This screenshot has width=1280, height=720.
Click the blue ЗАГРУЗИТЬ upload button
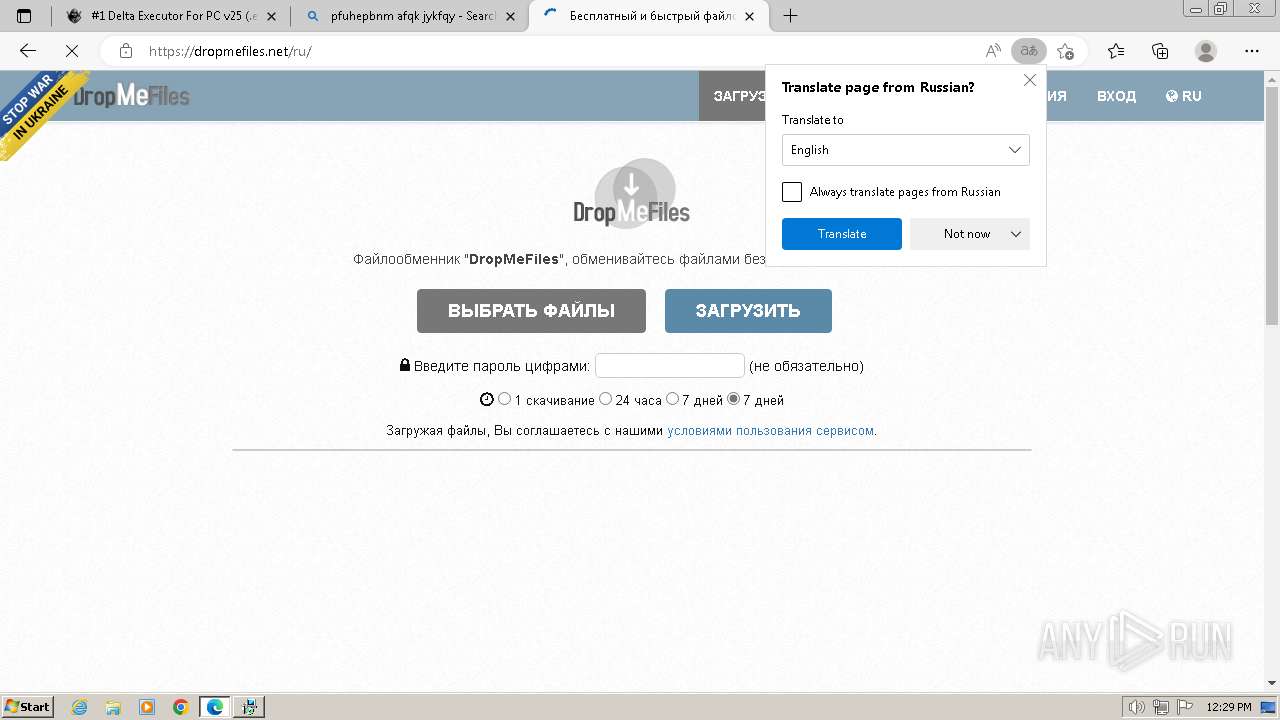pyautogui.click(x=748, y=311)
